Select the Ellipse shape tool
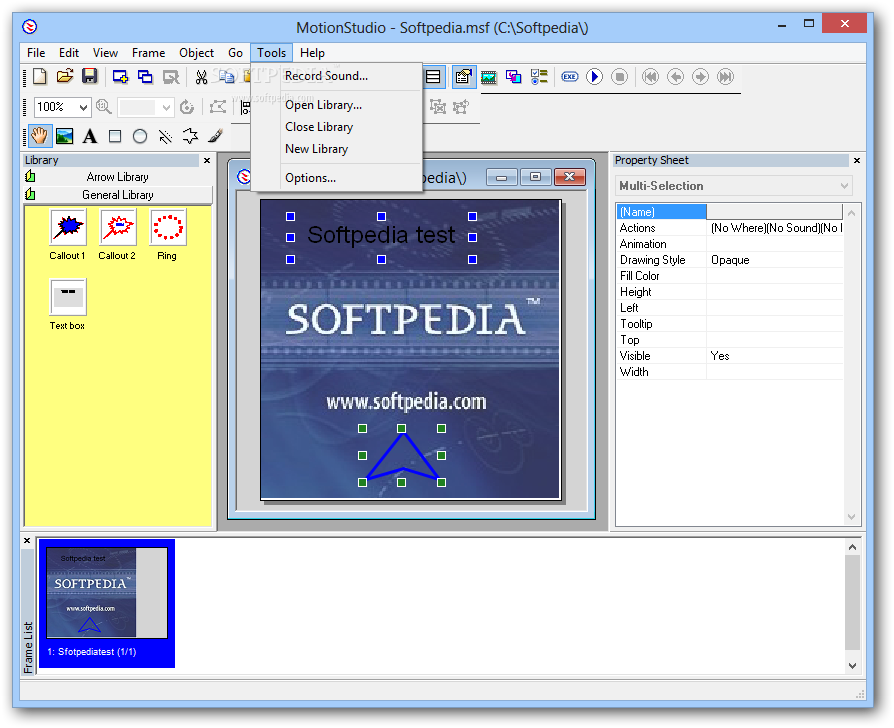 [x=140, y=136]
